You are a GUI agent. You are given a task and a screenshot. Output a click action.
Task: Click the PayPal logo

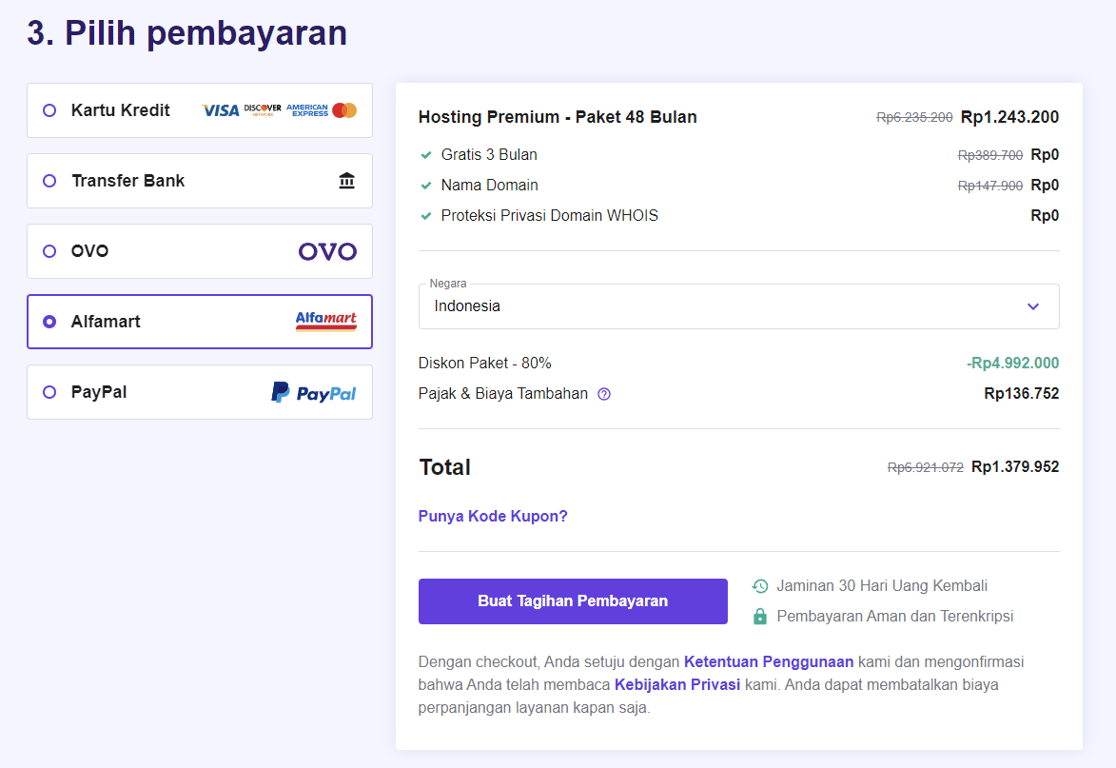click(314, 392)
